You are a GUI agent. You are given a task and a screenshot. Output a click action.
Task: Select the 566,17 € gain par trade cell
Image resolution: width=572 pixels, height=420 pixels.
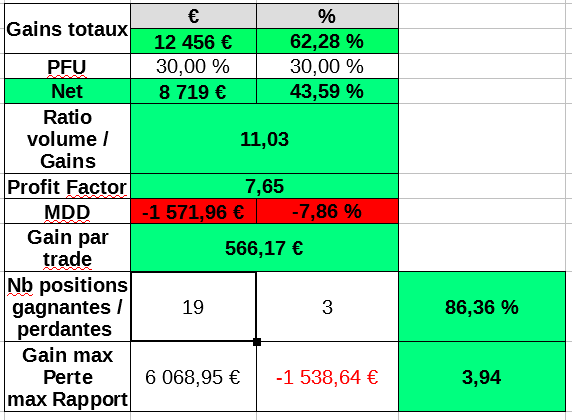pyautogui.click(x=264, y=248)
